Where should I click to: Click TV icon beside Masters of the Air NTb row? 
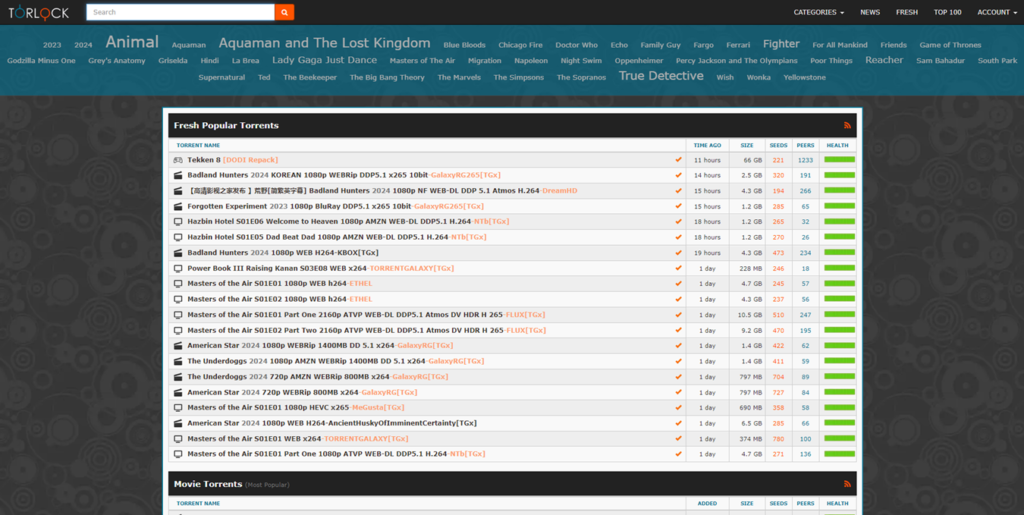(x=178, y=454)
